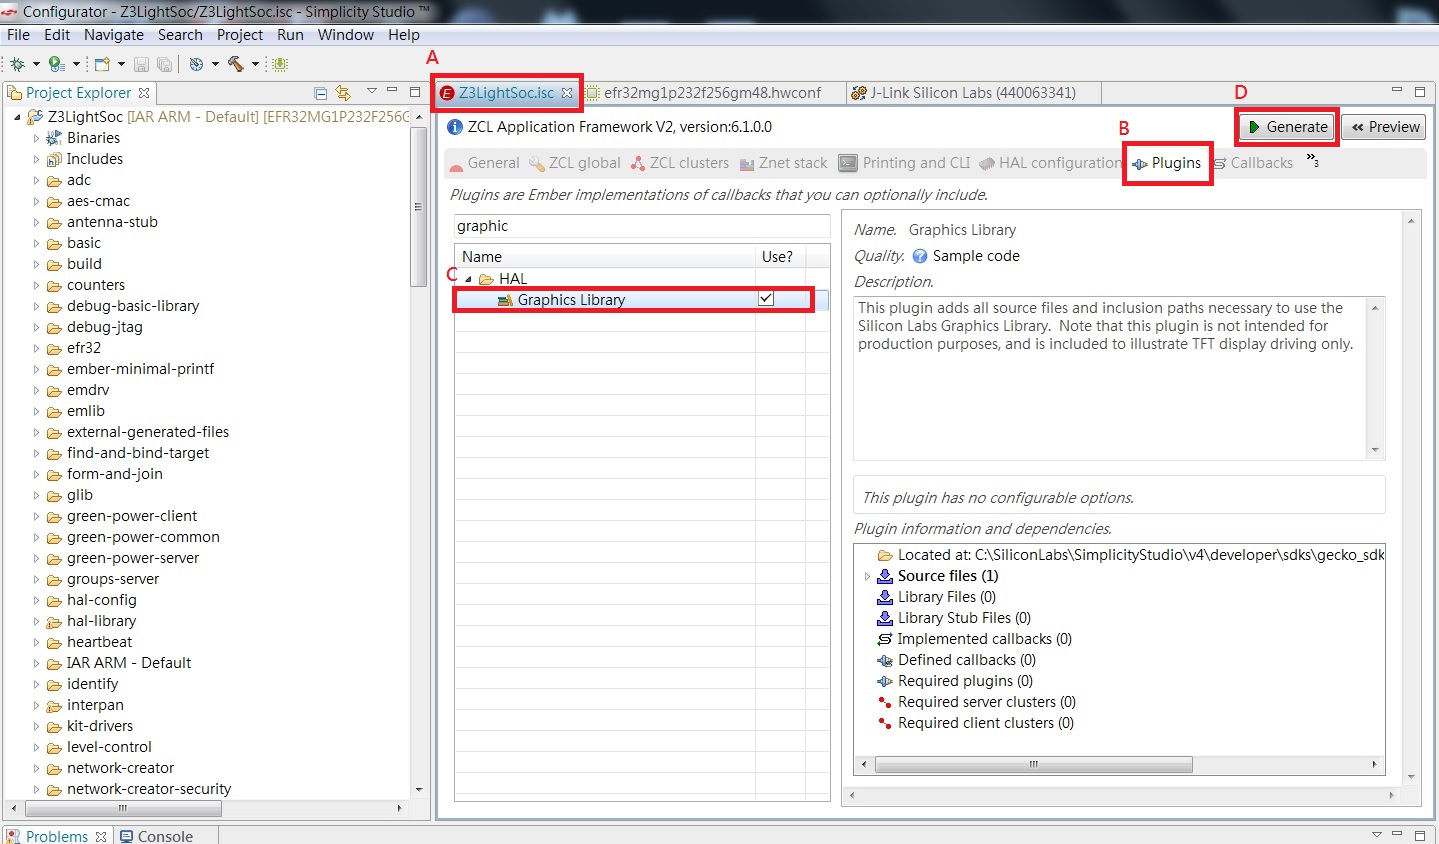Image resolution: width=1439 pixels, height=844 pixels.
Task: Click the Sample code quality info icon
Action: click(x=920, y=256)
